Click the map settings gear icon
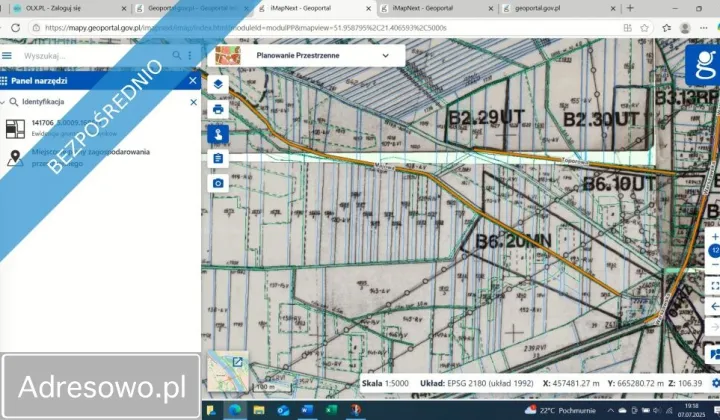Screen dimensions: 720x420 tap(714, 382)
